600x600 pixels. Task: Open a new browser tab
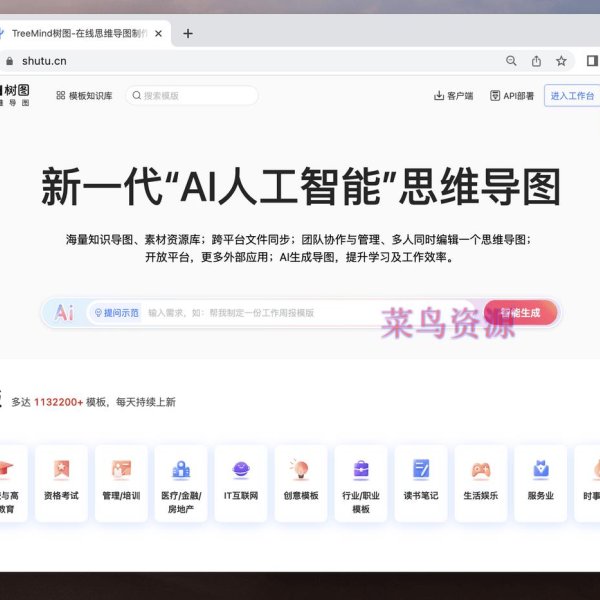tap(188, 34)
